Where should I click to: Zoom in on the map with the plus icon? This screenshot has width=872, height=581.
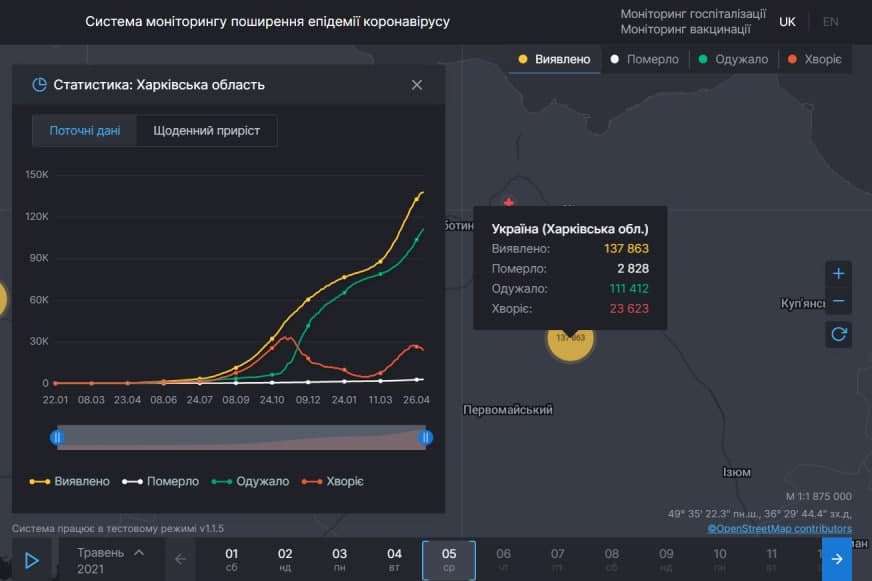(x=838, y=273)
